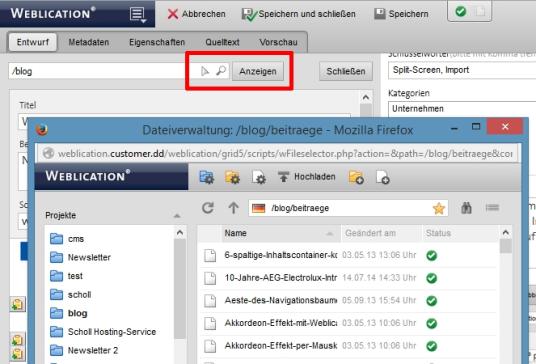The image size is (536, 364).
Task: Select the cms project folder
Action: (67, 239)
